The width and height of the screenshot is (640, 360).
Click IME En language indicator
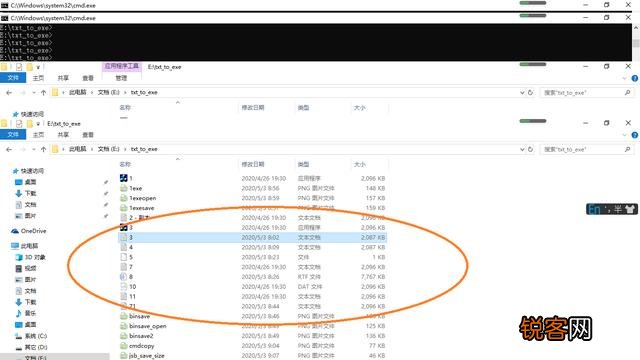pos(594,209)
